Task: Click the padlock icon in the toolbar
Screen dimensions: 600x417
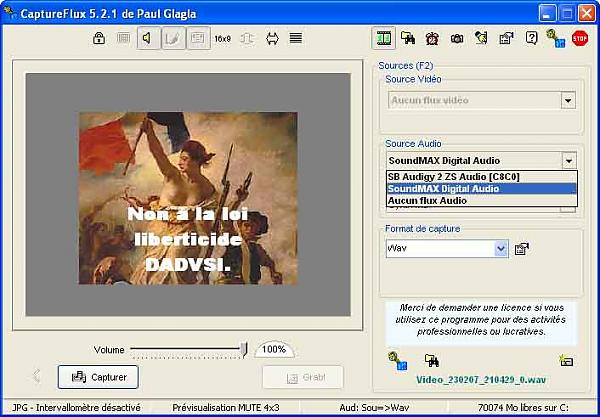Action: coord(98,39)
